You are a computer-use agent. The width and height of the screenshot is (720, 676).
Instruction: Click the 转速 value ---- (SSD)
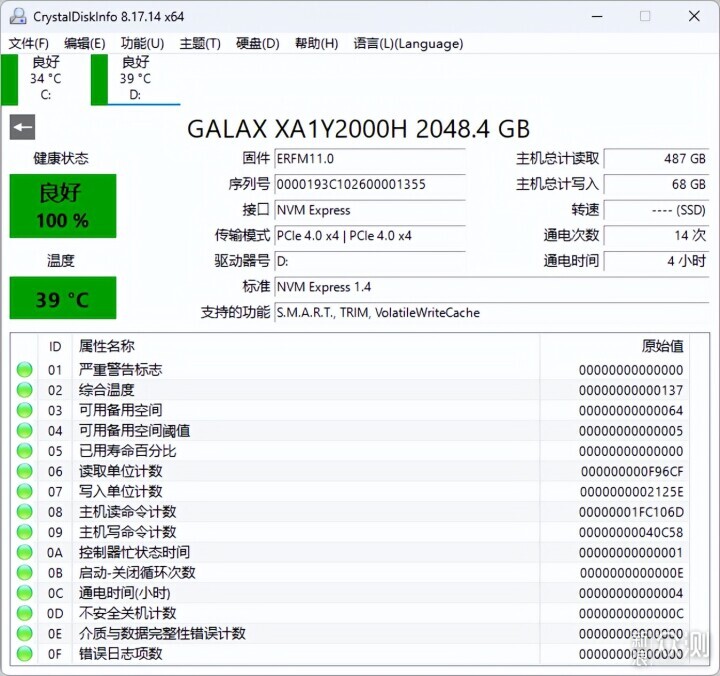pos(657,210)
